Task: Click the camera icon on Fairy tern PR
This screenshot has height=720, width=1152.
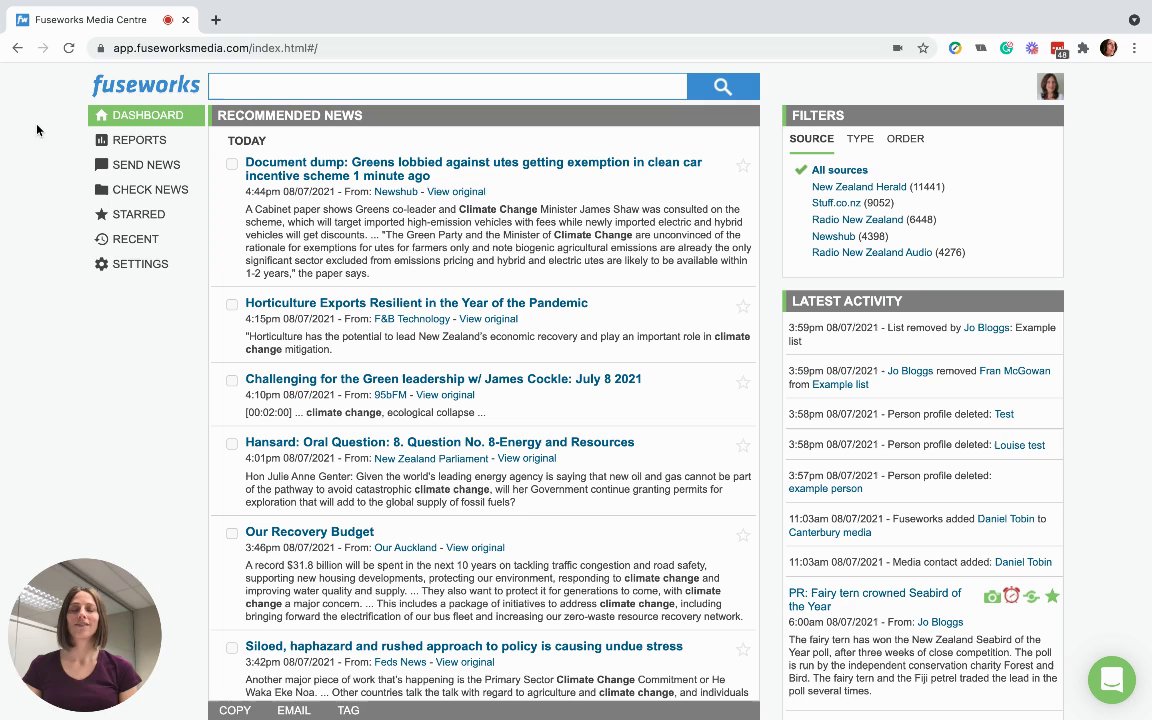Action: 992,597
